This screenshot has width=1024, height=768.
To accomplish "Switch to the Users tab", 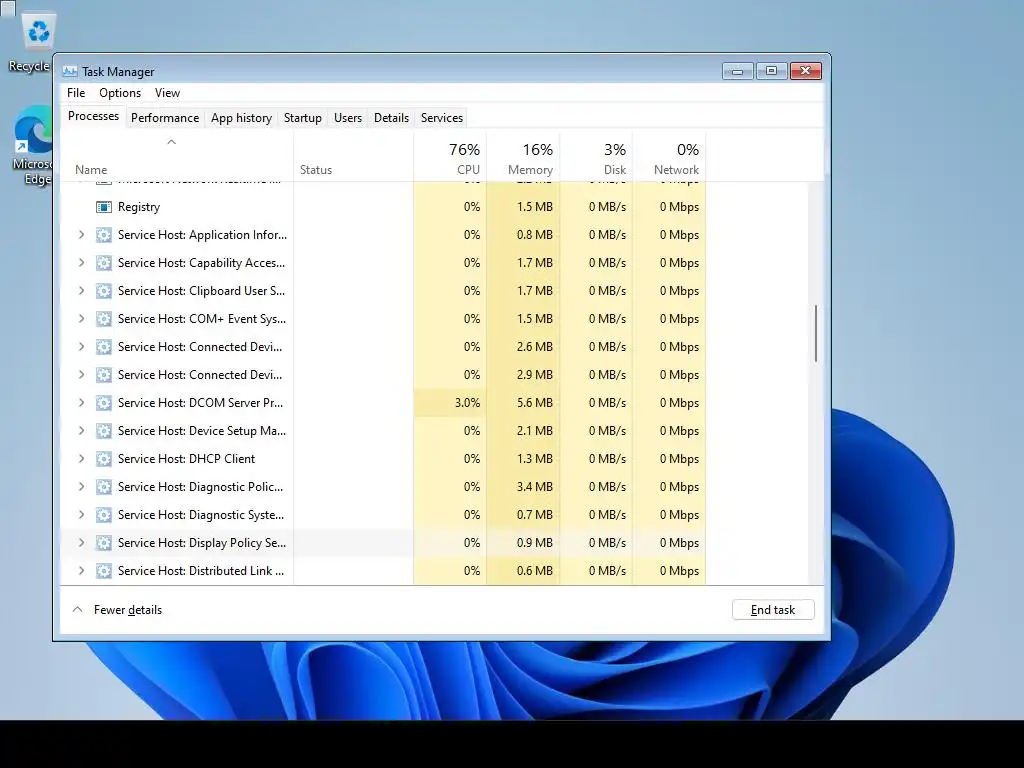I will coord(347,118).
